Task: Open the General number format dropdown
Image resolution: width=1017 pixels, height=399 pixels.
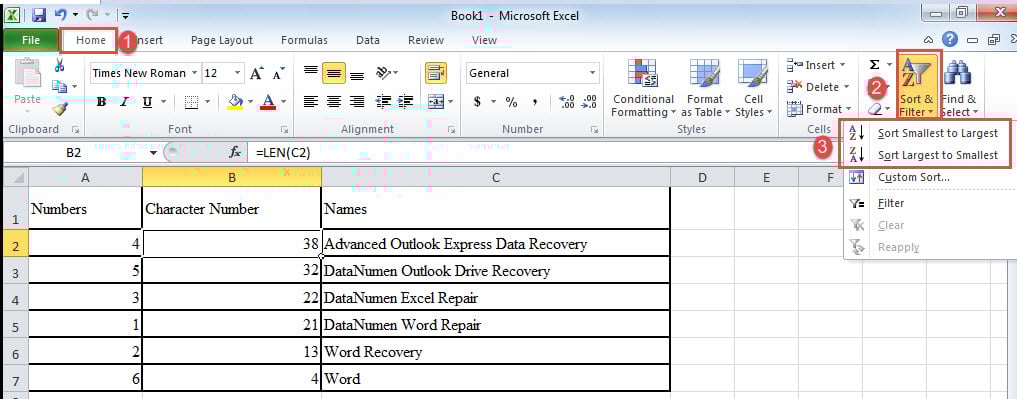Action: (x=592, y=73)
